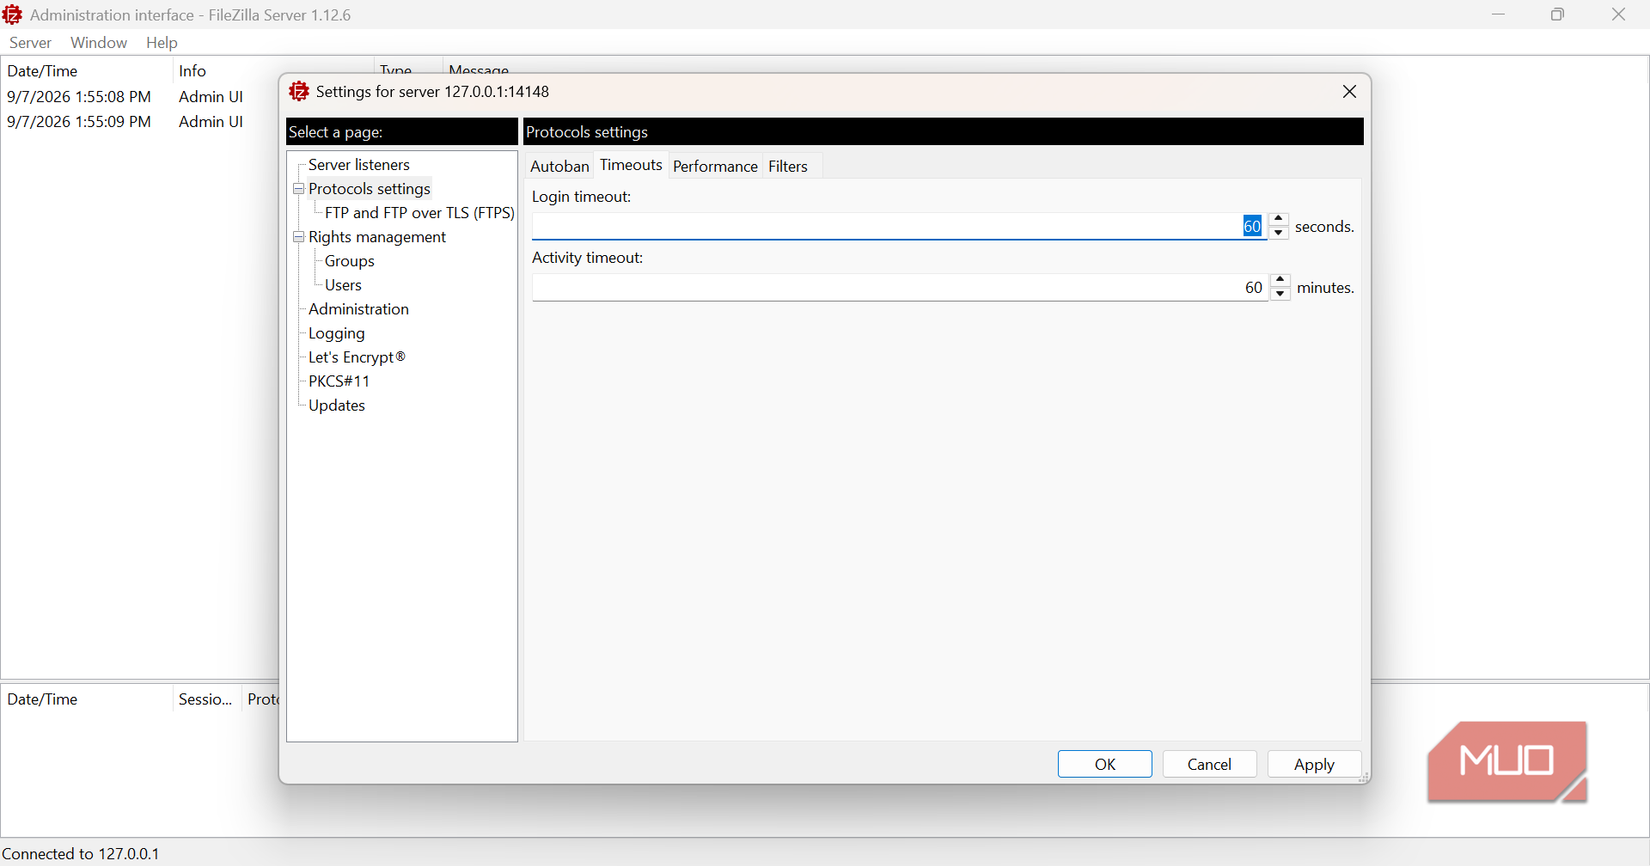1650x866 pixels.
Task: Open the Filters tab
Action: coord(788,166)
